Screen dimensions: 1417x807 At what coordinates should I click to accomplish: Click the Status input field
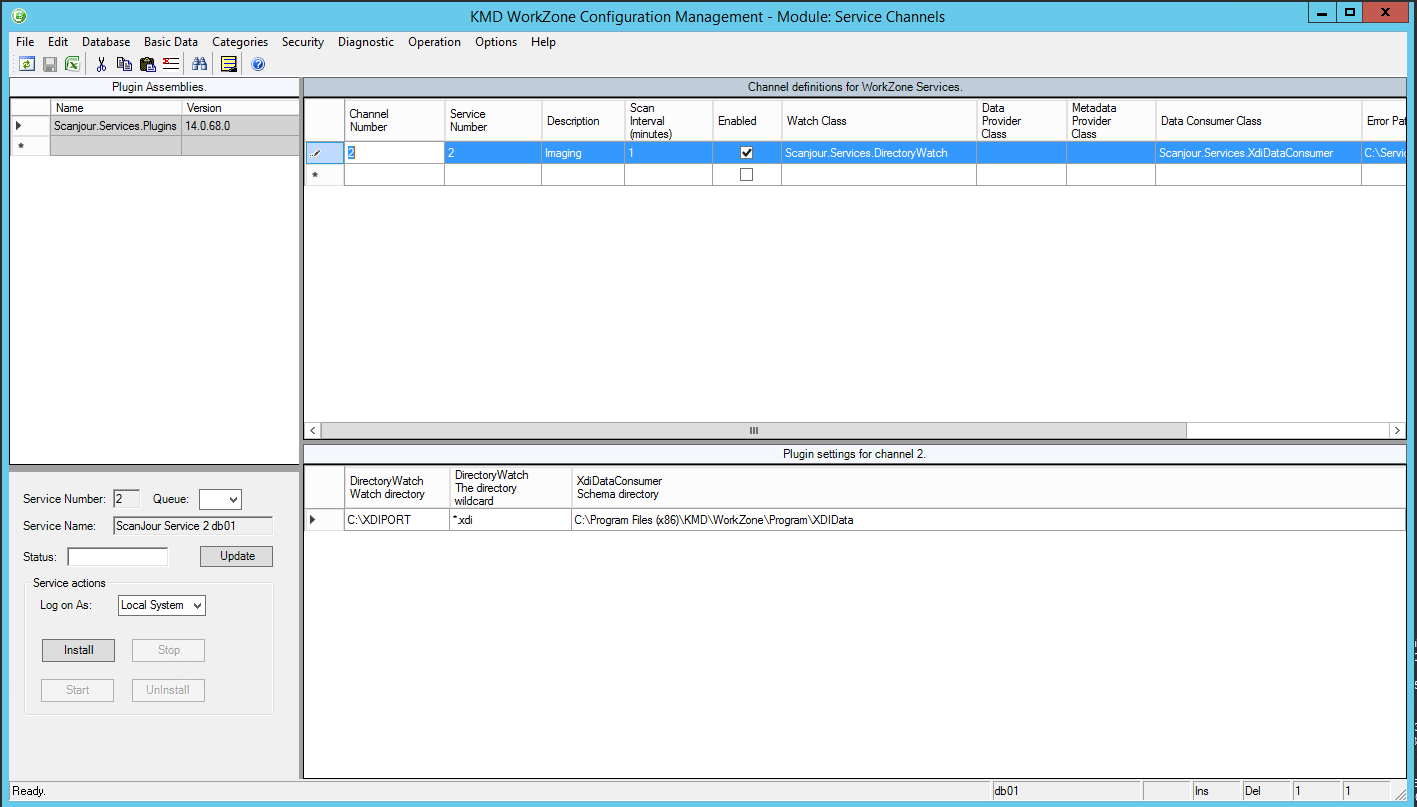tap(118, 557)
